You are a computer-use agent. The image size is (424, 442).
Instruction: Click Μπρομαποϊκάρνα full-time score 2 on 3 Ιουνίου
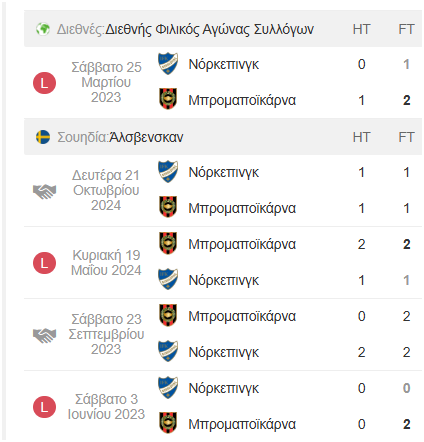(406, 424)
